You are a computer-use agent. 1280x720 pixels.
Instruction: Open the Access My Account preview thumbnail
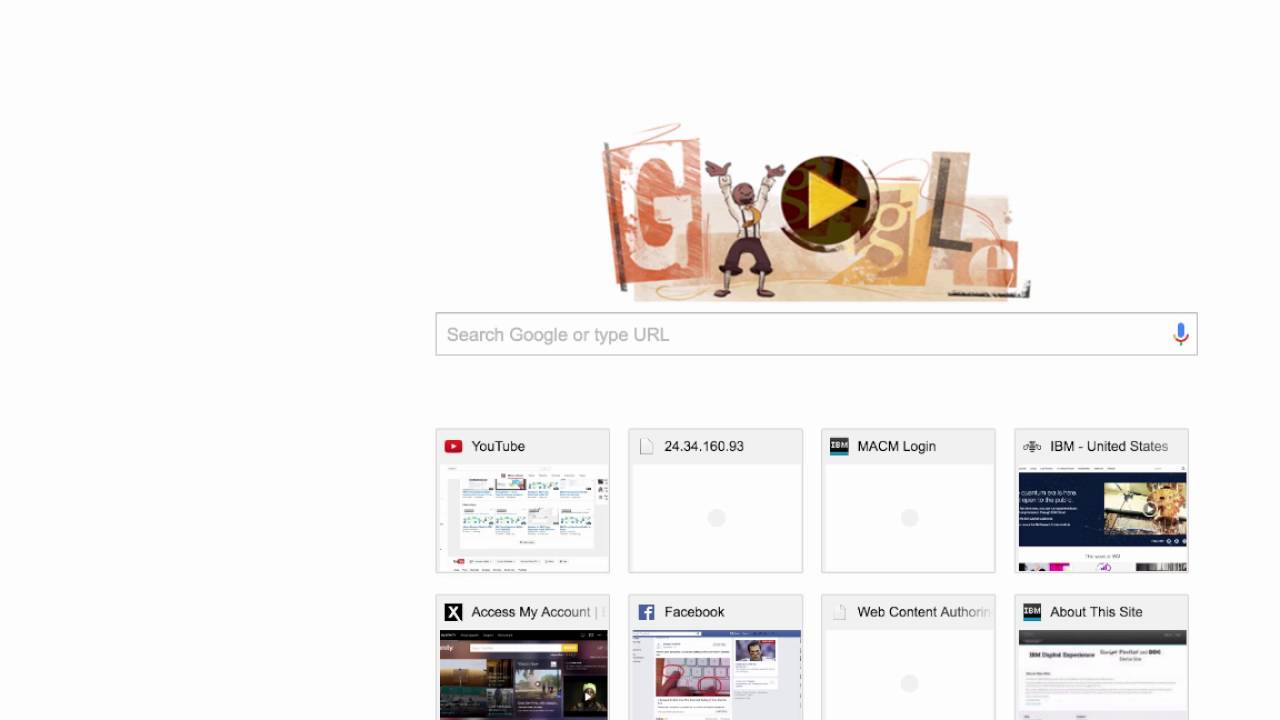coord(523,675)
